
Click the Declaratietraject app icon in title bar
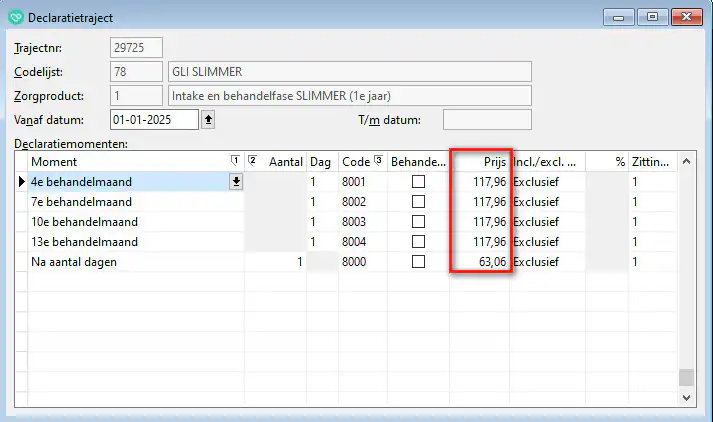(15, 15)
